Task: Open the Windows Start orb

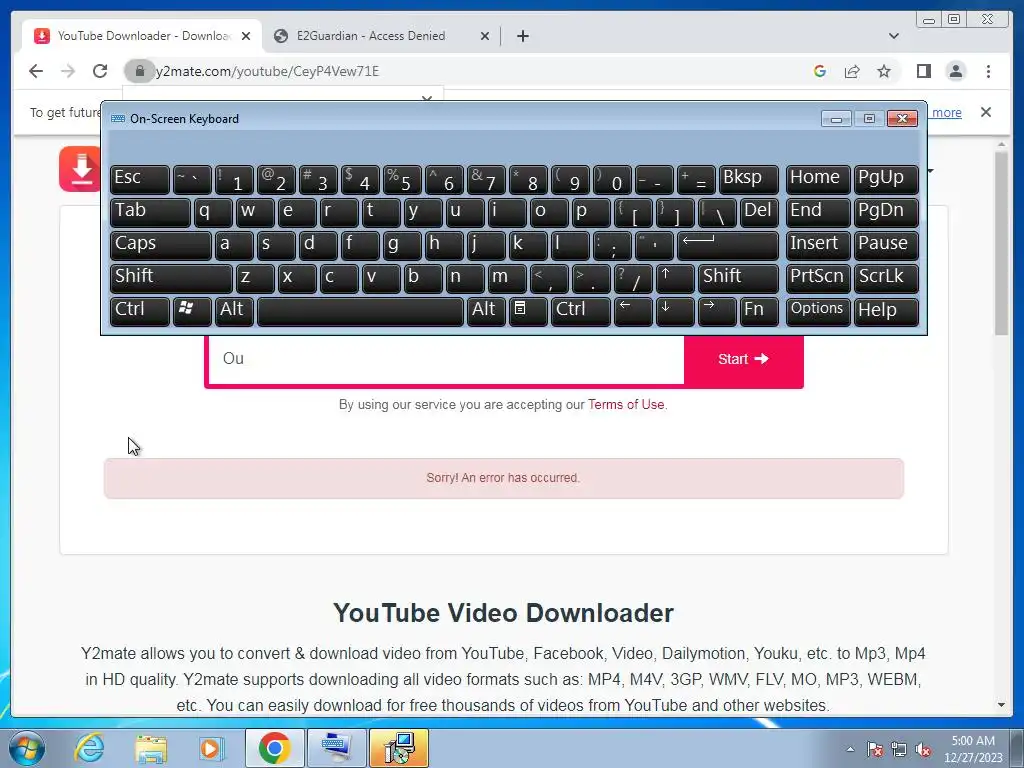Action: click(x=27, y=748)
